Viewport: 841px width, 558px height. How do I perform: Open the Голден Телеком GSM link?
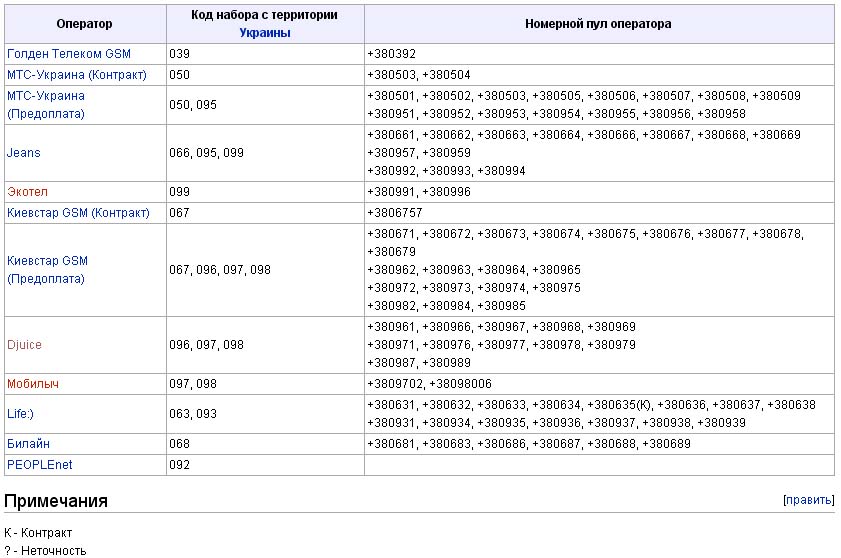(x=69, y=54)
